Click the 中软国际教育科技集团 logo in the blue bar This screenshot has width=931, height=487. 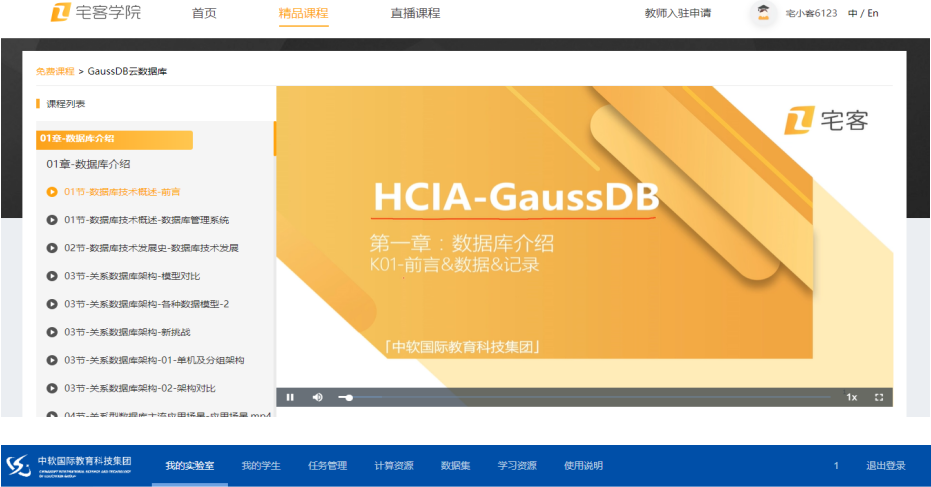click(69, 466)
